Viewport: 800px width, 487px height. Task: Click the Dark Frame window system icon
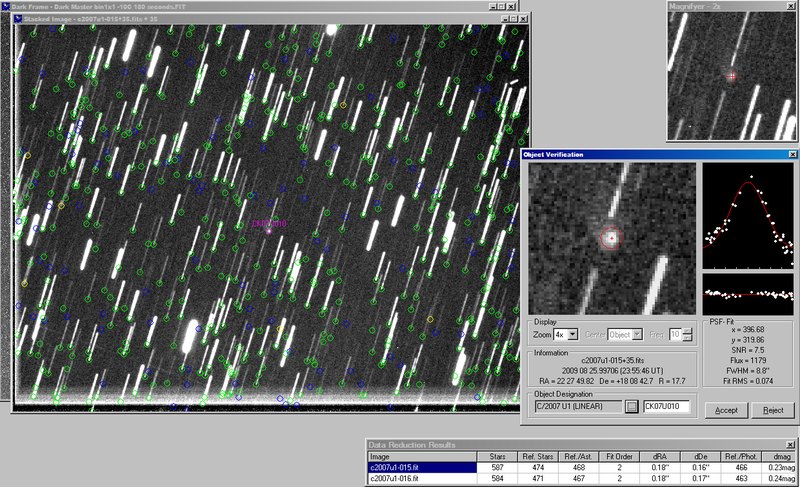tap(6, 7)
